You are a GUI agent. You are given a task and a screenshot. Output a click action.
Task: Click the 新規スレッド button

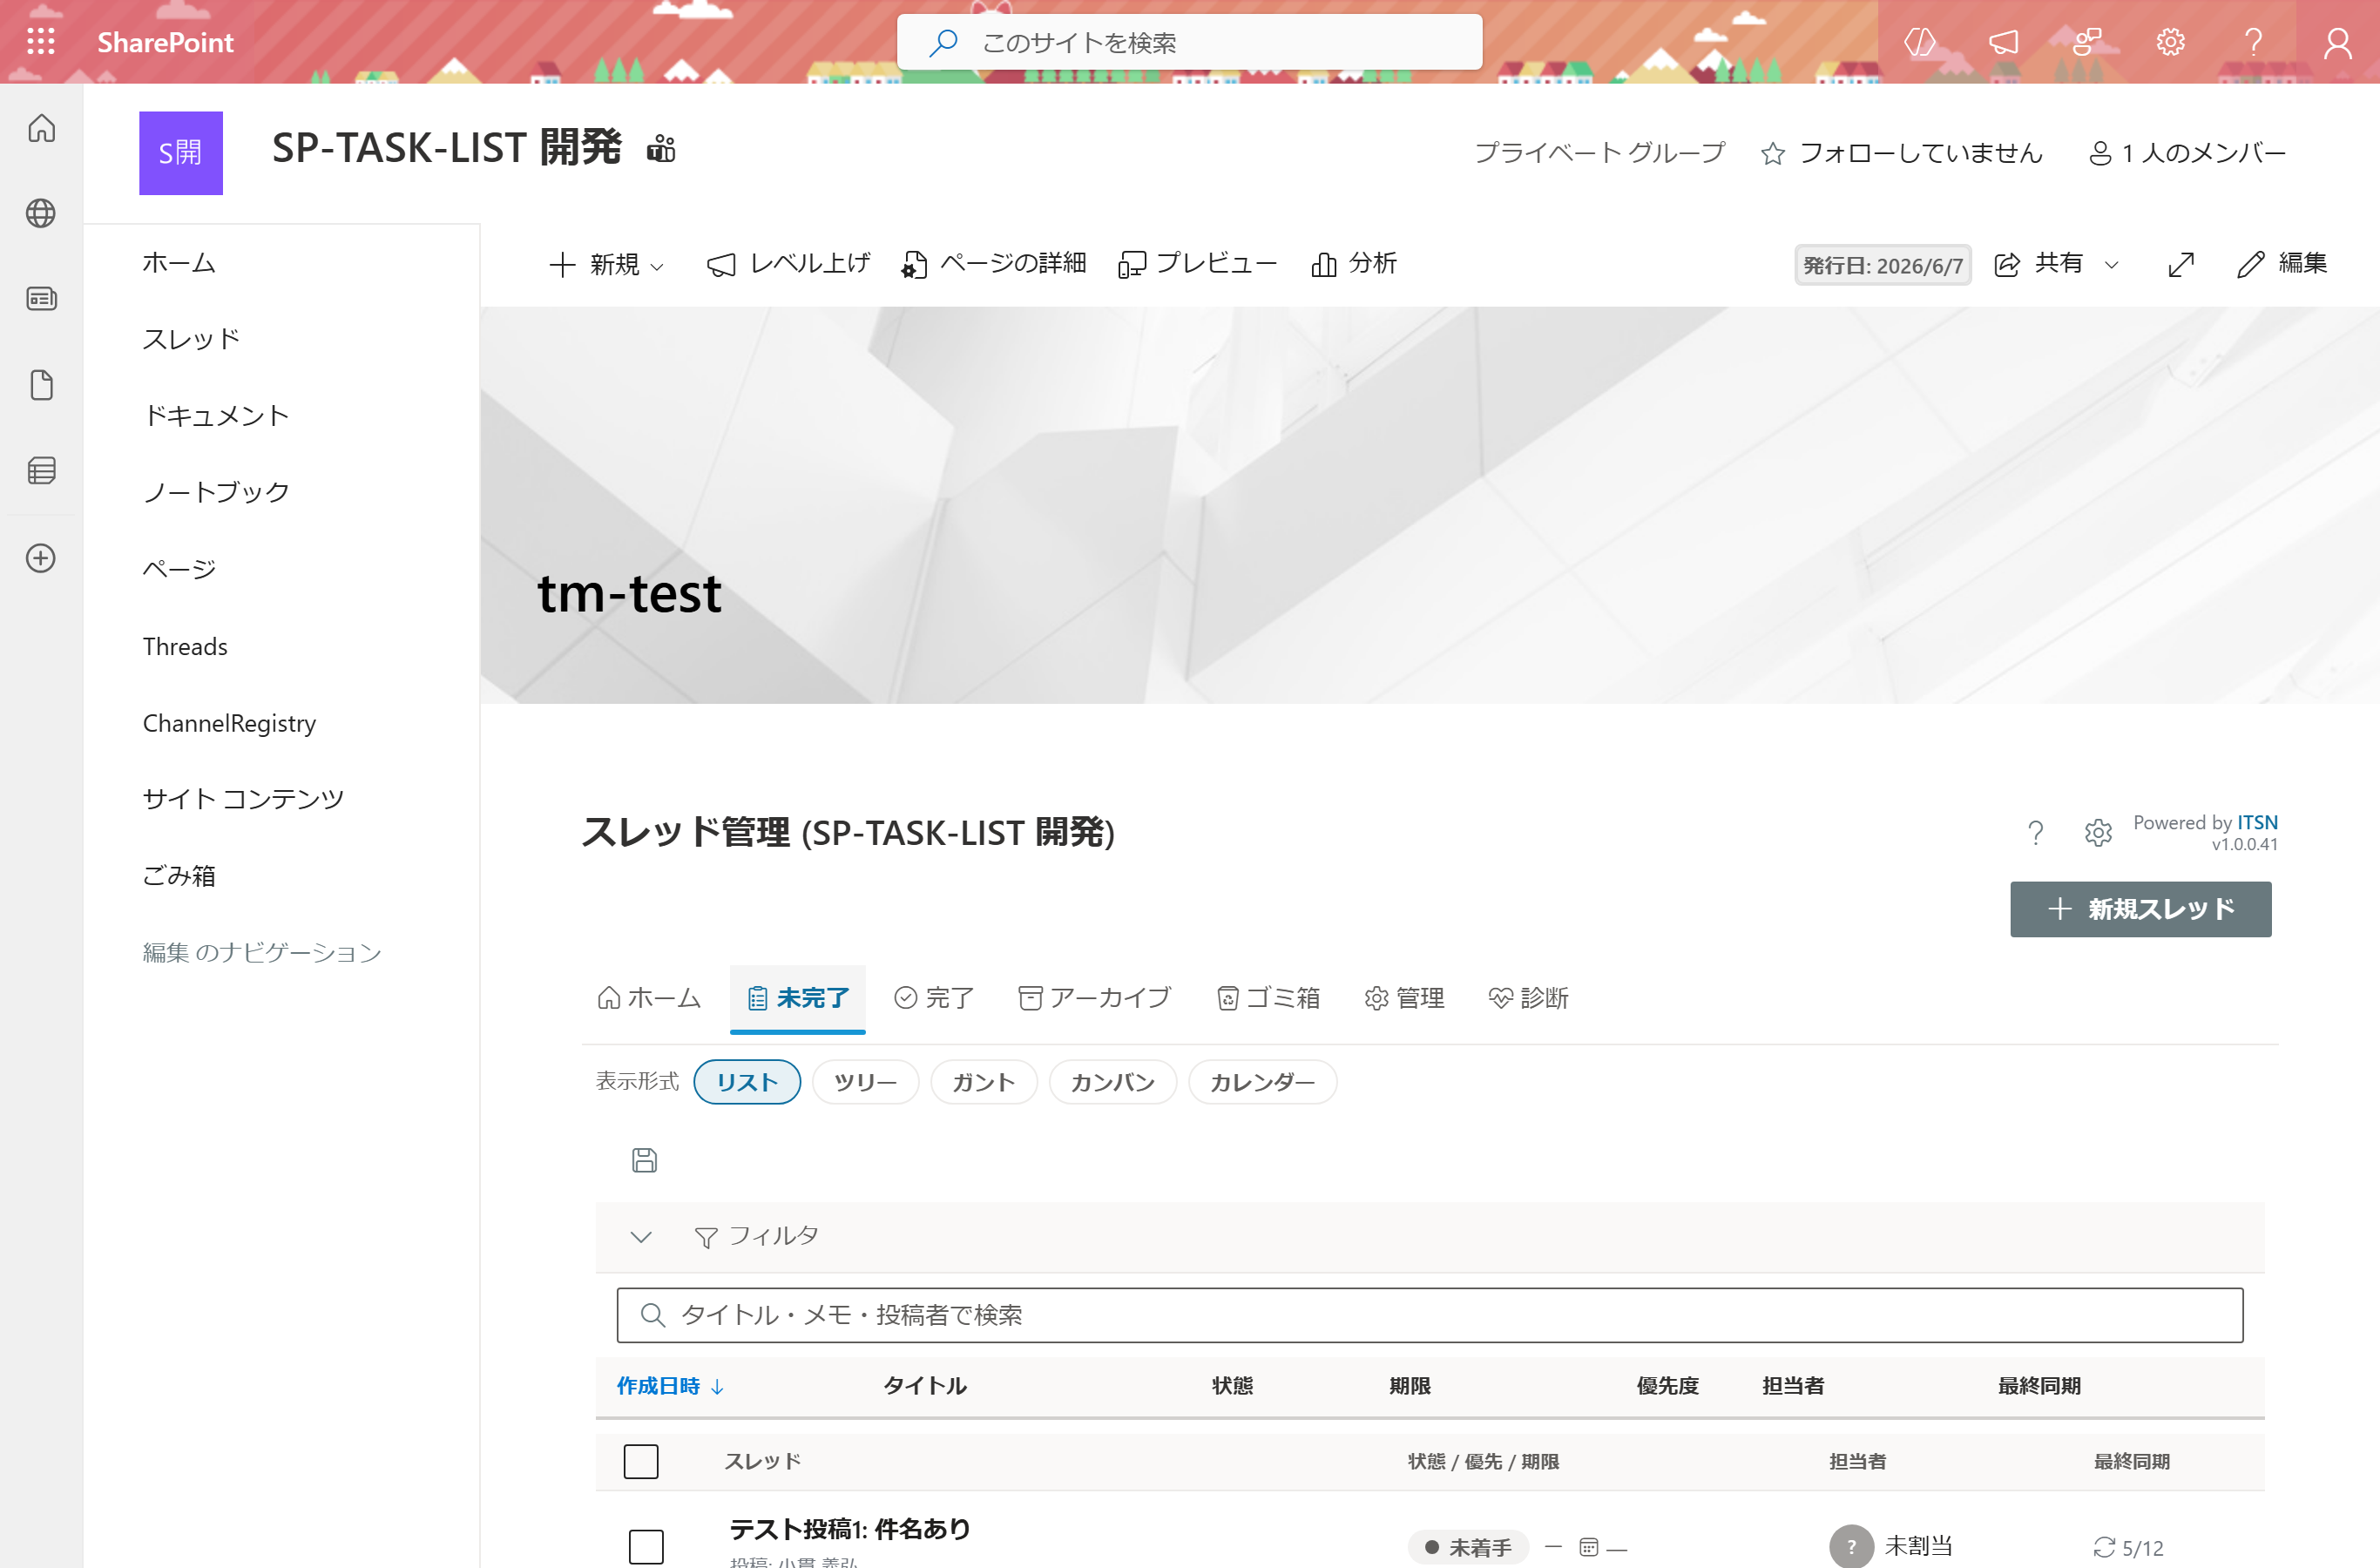(2140, 909)
